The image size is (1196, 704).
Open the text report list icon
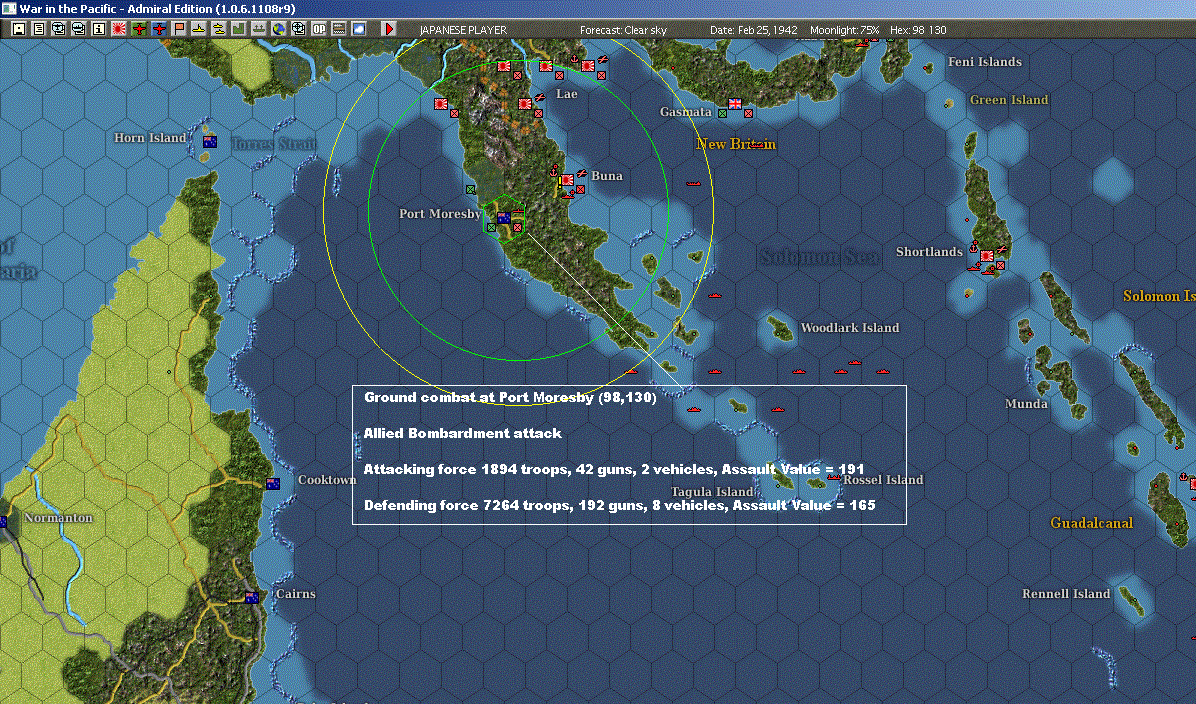[x=39, y=29]
